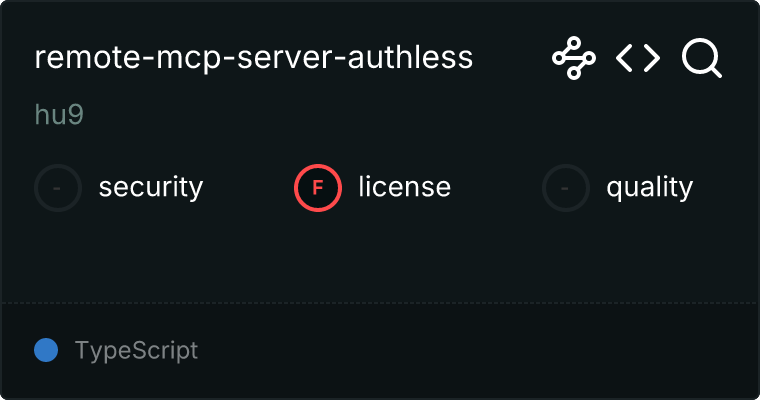Click the blue TypeScript language dot
This screenshot has width=760, height=400.
(x=46, y=350)
